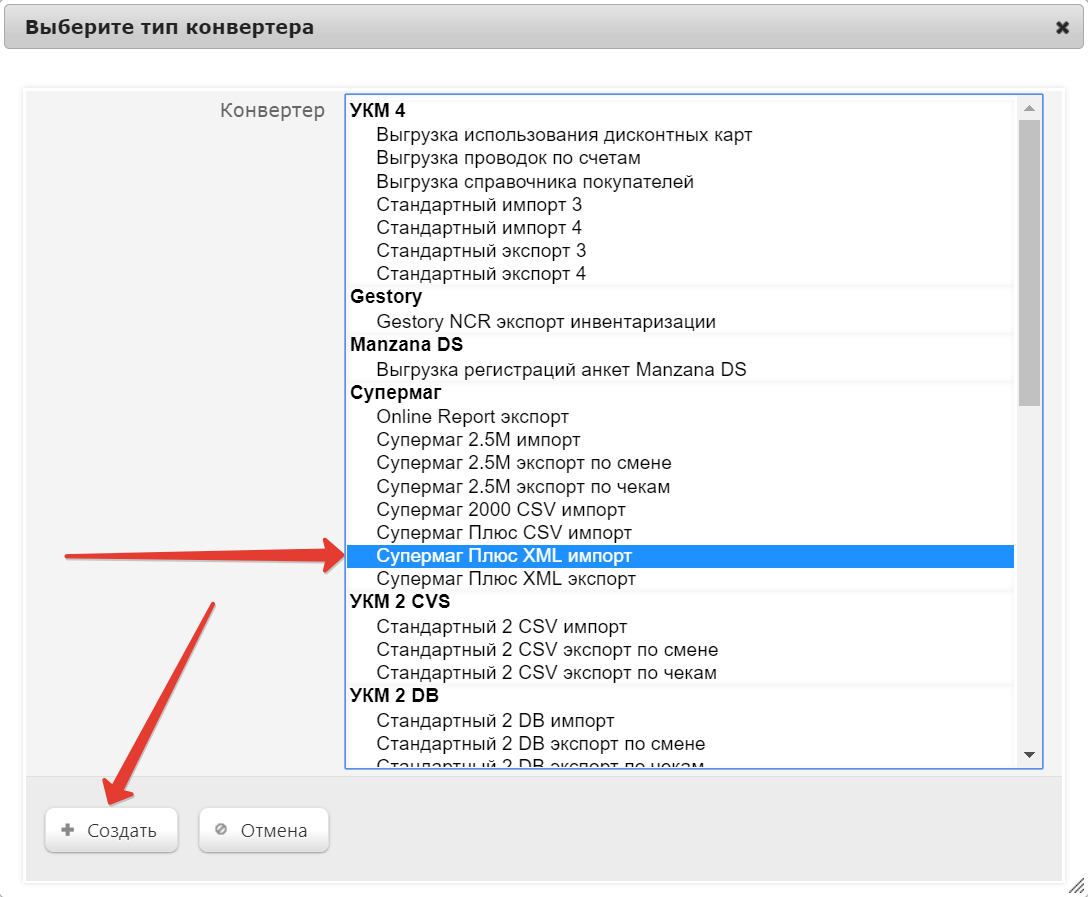The width and height of the screenshot is (1088, 897).
Task: Select Супермаг 2.5М экспорт по смене
Action: pos(524,463)
